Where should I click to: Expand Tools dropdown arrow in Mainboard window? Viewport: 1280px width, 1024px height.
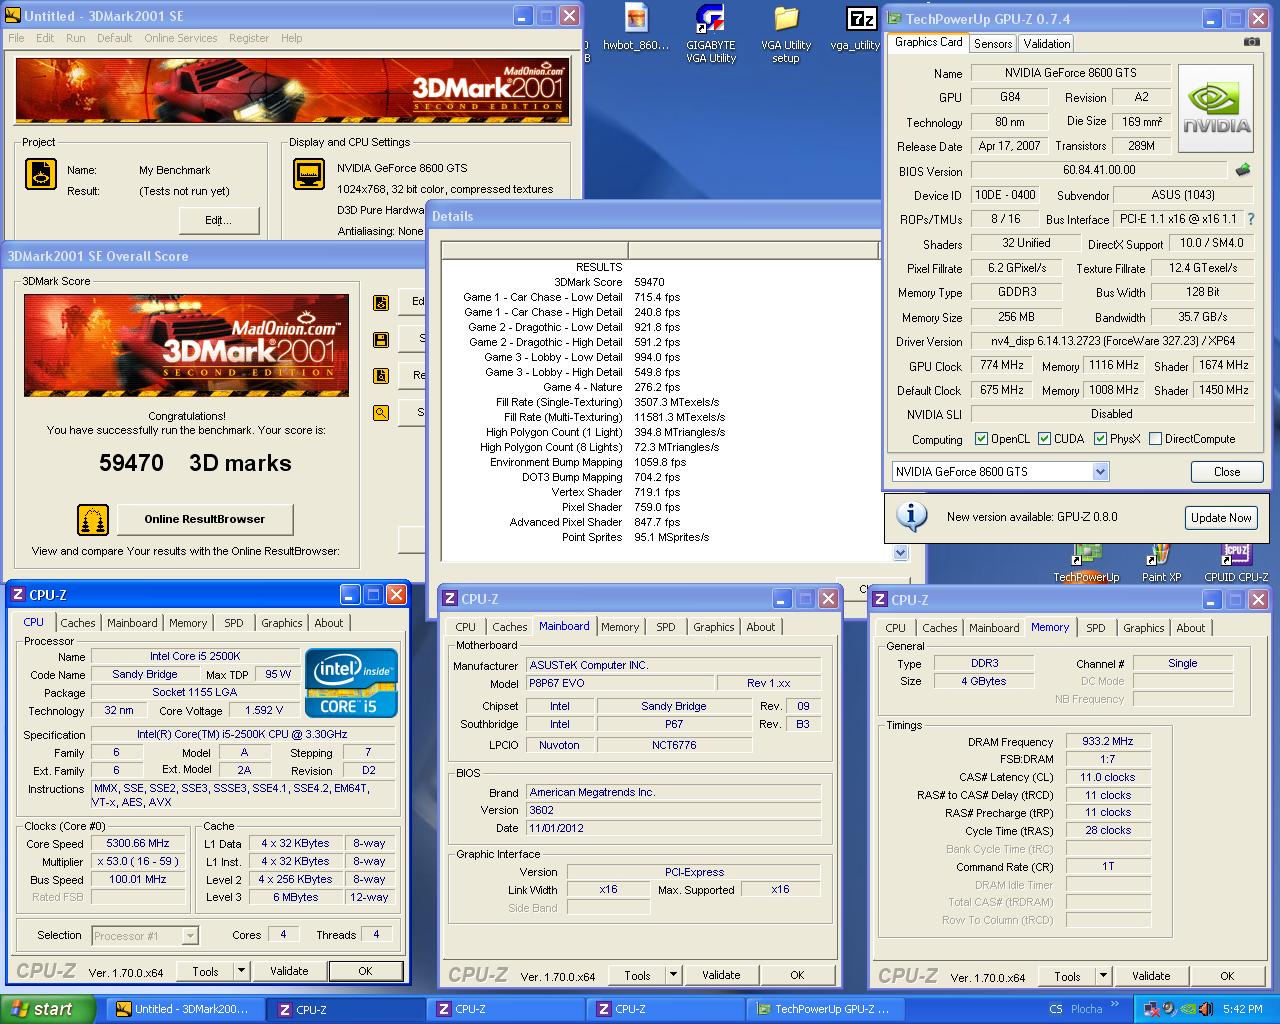pyautogui.click(x=673, y=975)
